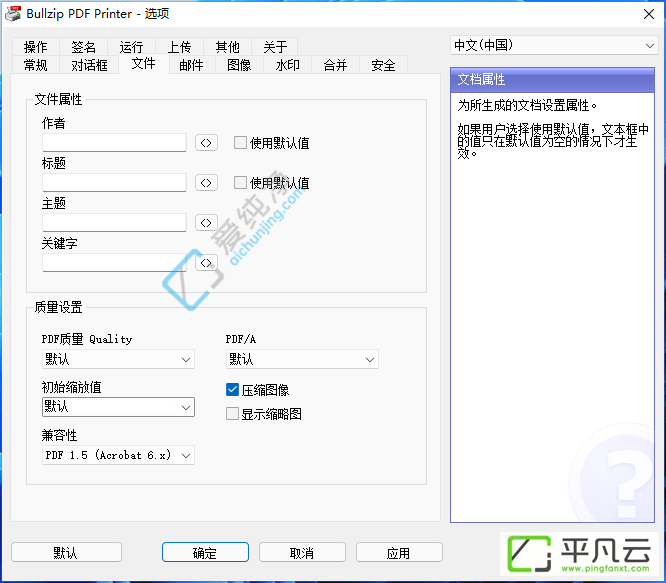
Task: Close the Bullzip PDF Printer options window
Action: click(x=649, y=14)
